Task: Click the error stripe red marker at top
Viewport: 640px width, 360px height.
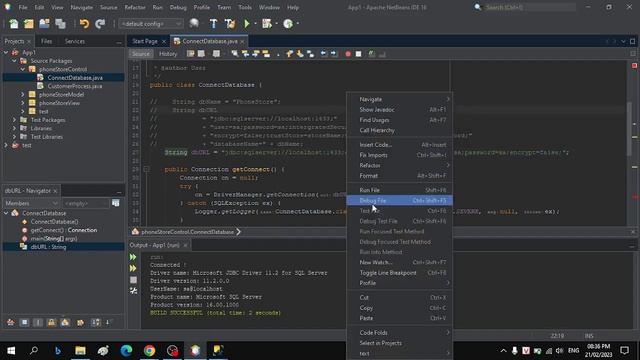Action: (x=634, y=66)
